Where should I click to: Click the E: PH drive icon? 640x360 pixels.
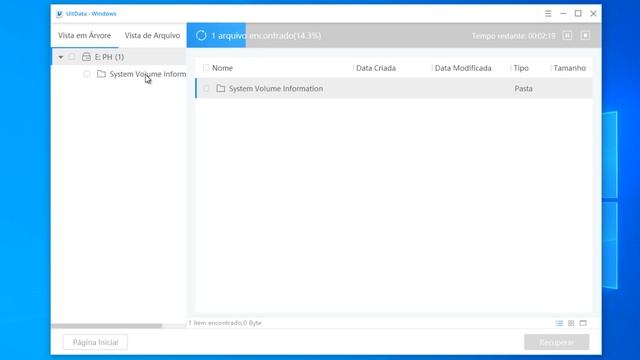[86, 57]
